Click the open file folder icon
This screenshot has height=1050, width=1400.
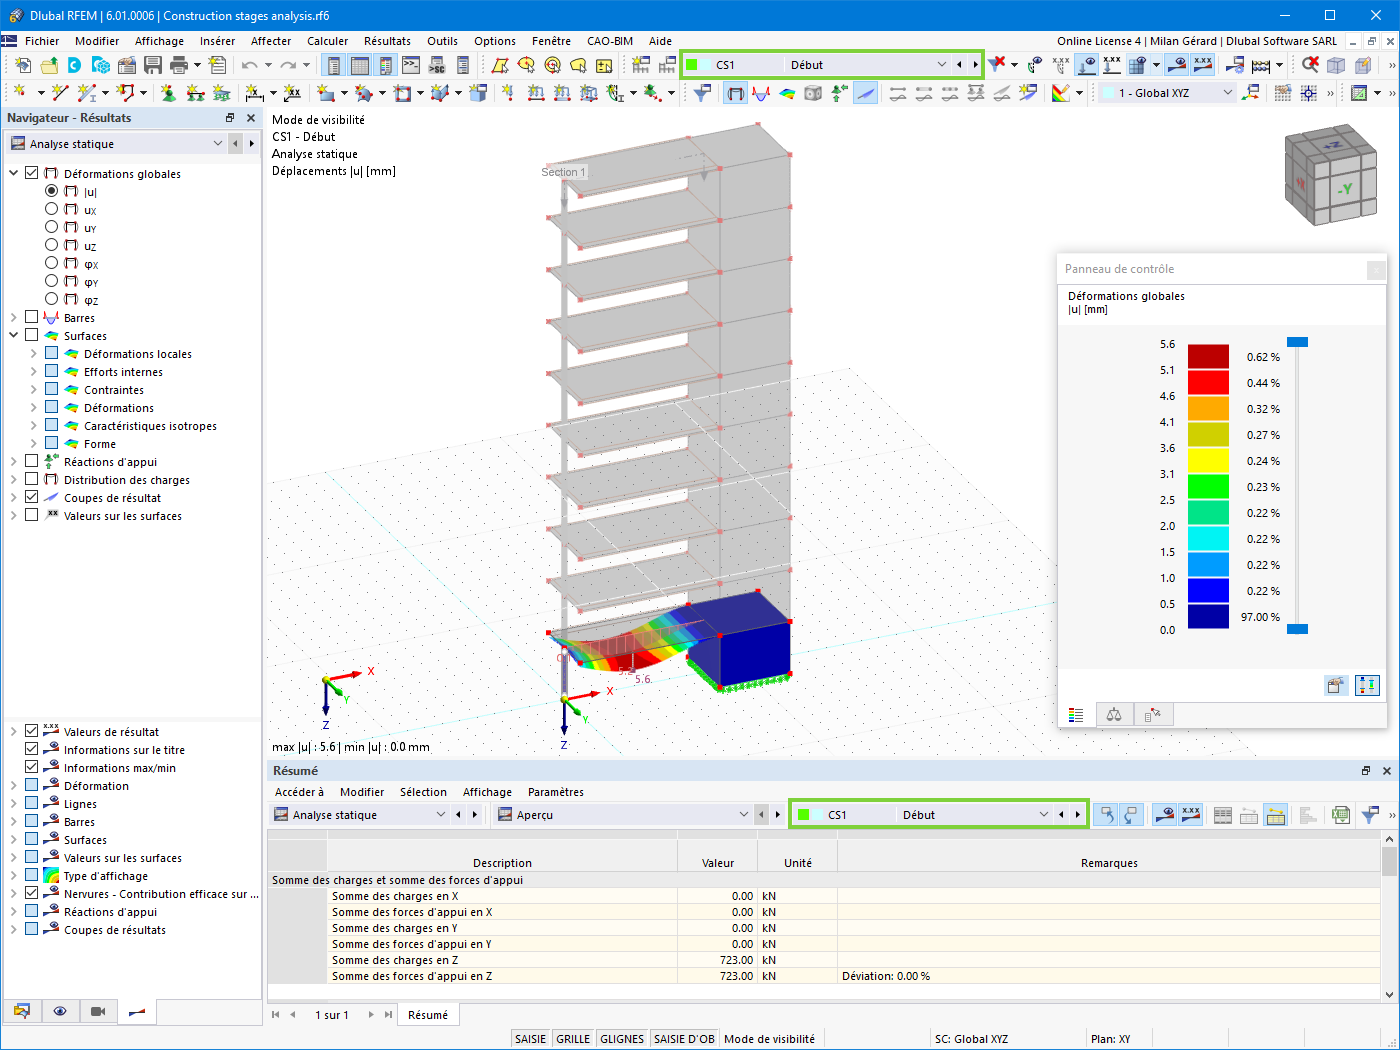click(49, 65)
